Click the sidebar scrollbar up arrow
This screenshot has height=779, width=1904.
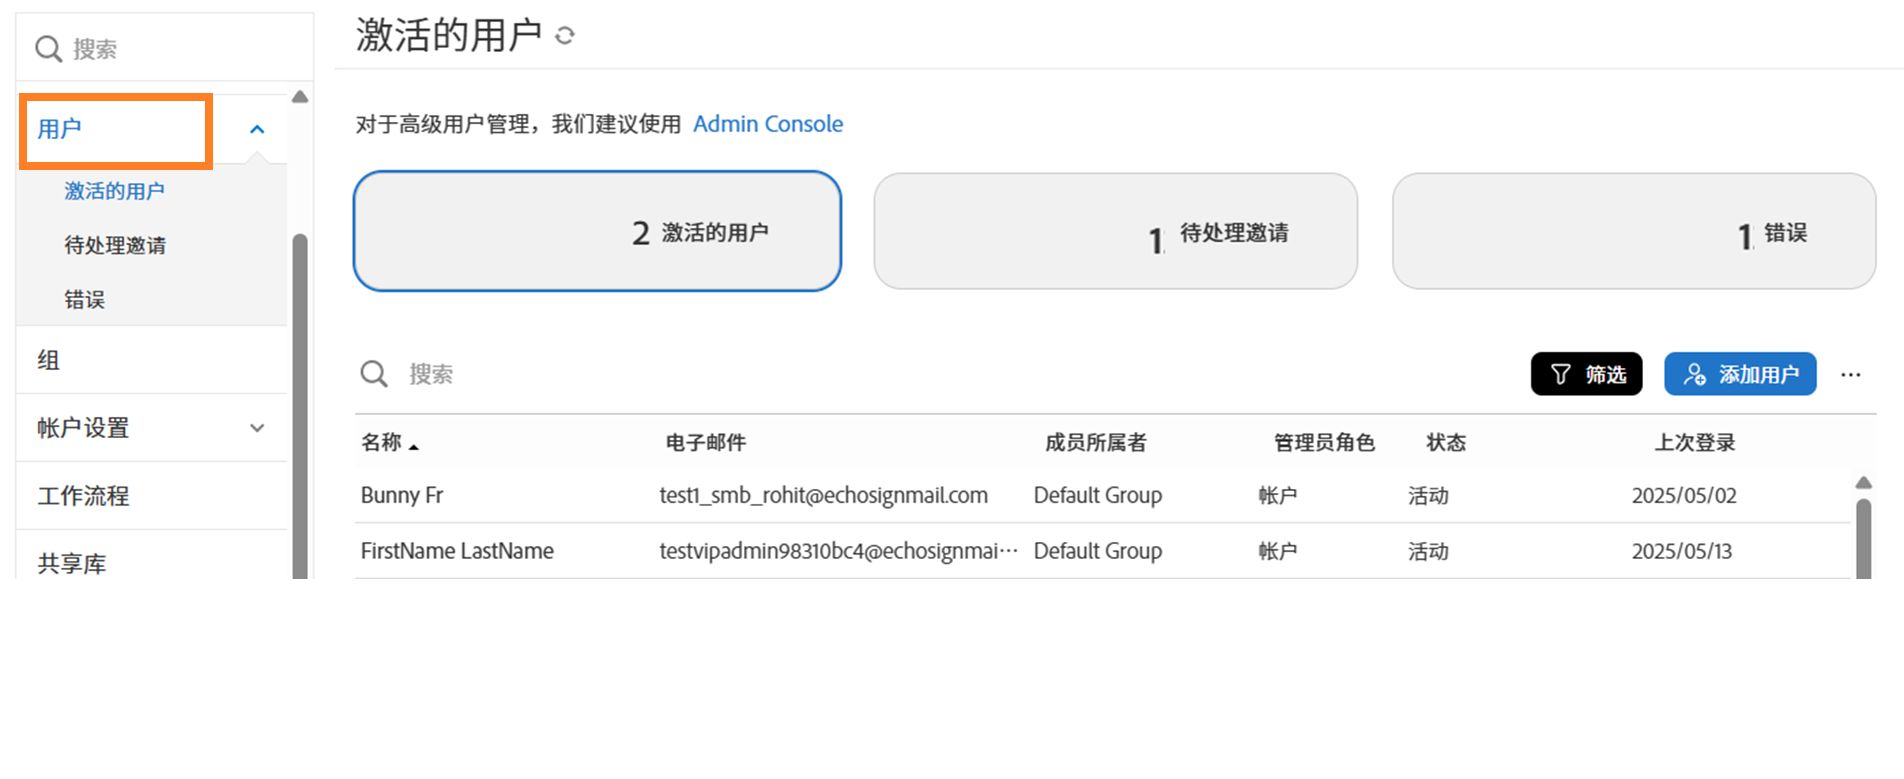pos(300,97)
